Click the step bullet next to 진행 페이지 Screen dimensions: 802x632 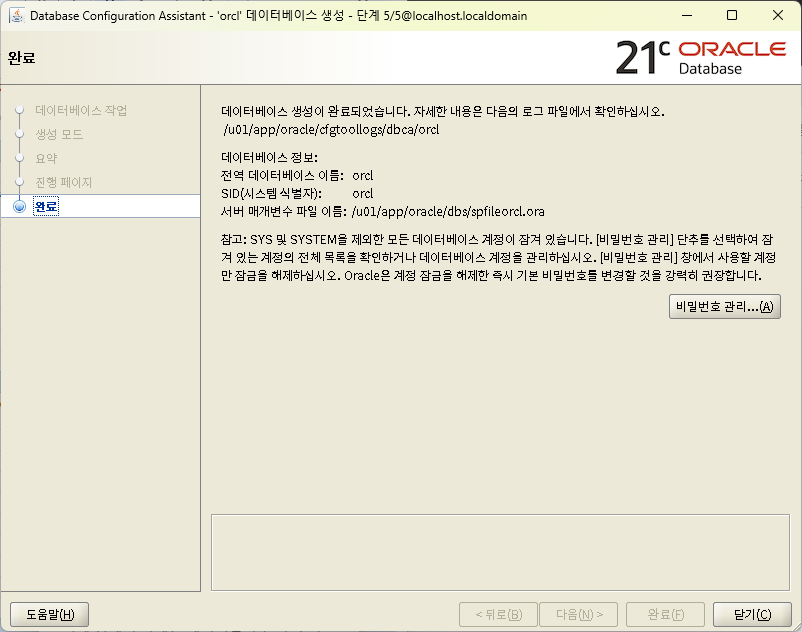(x=19, y=182)
